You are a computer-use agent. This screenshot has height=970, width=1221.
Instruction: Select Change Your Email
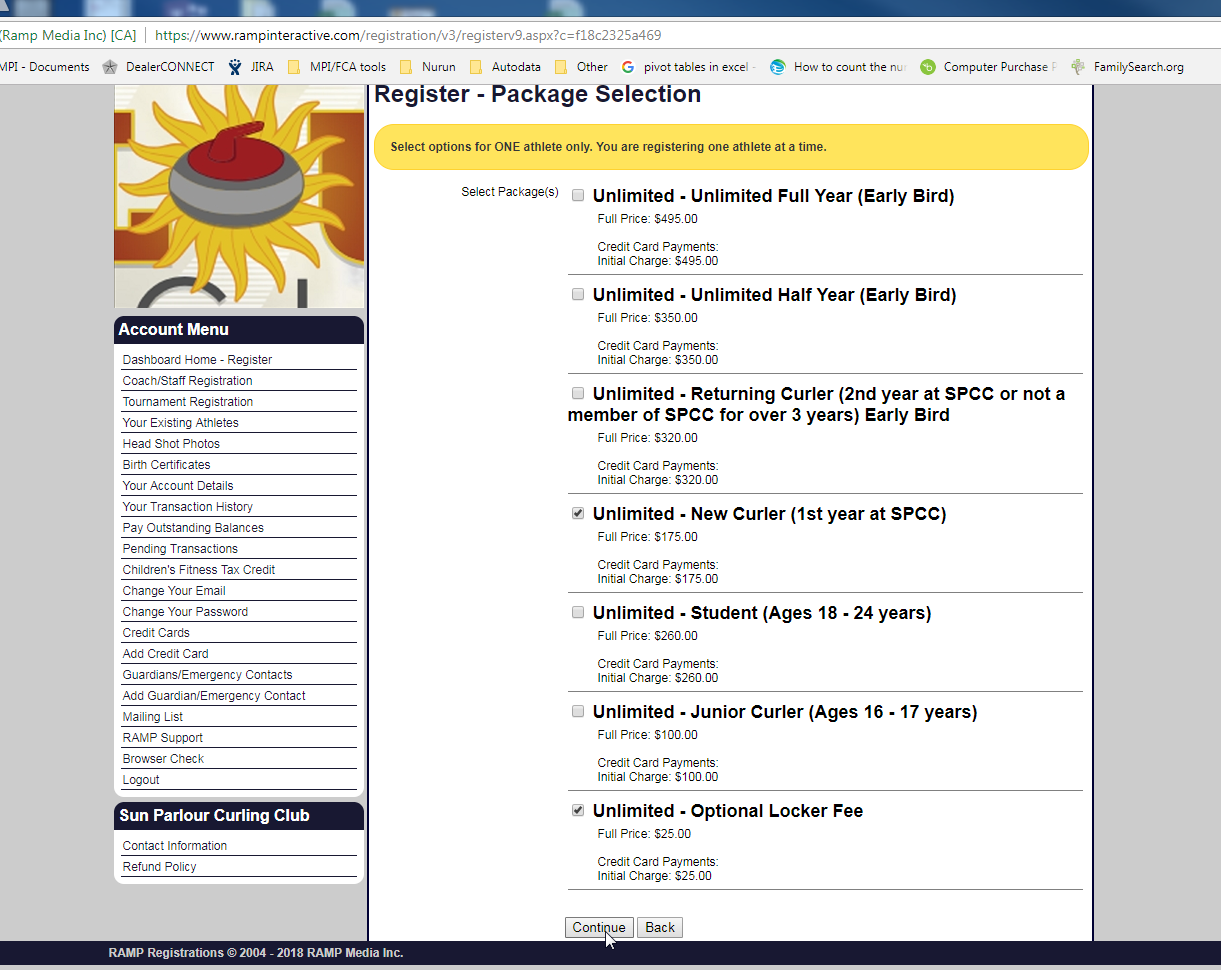click(x=174, y=591)
